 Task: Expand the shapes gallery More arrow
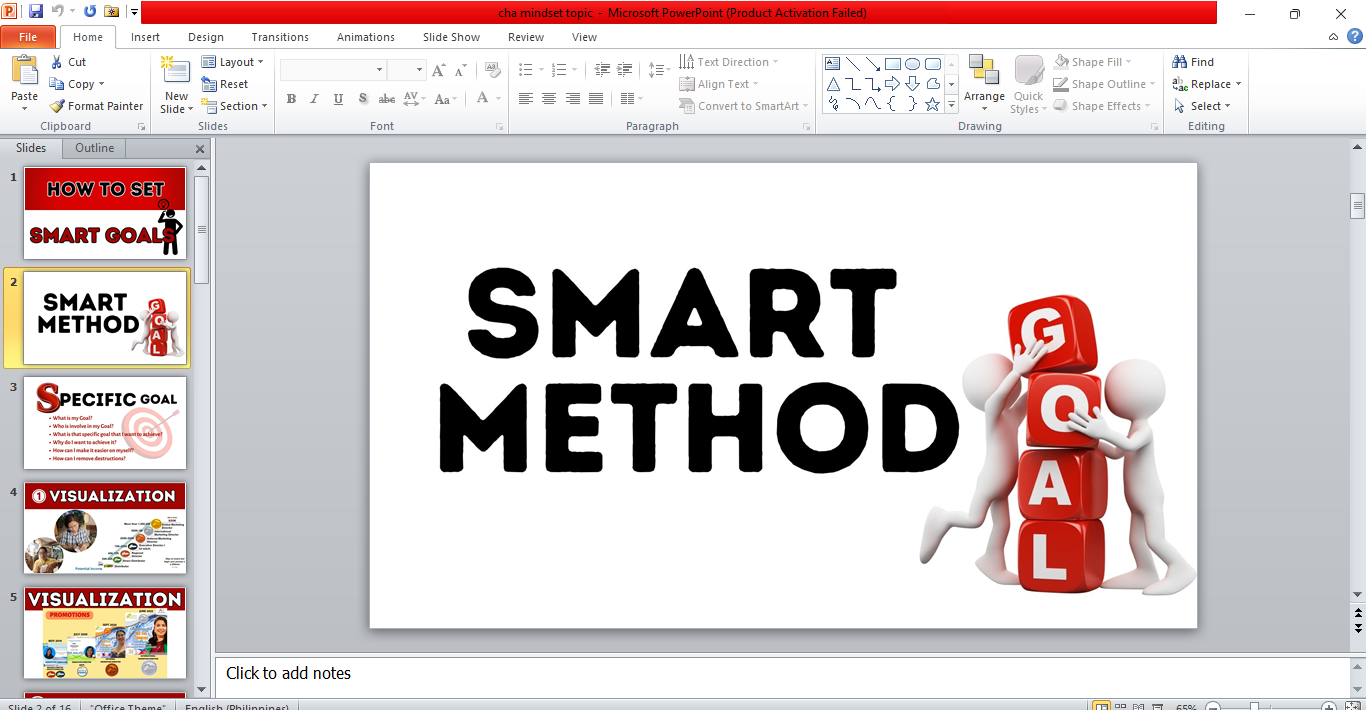coord(952,104)
